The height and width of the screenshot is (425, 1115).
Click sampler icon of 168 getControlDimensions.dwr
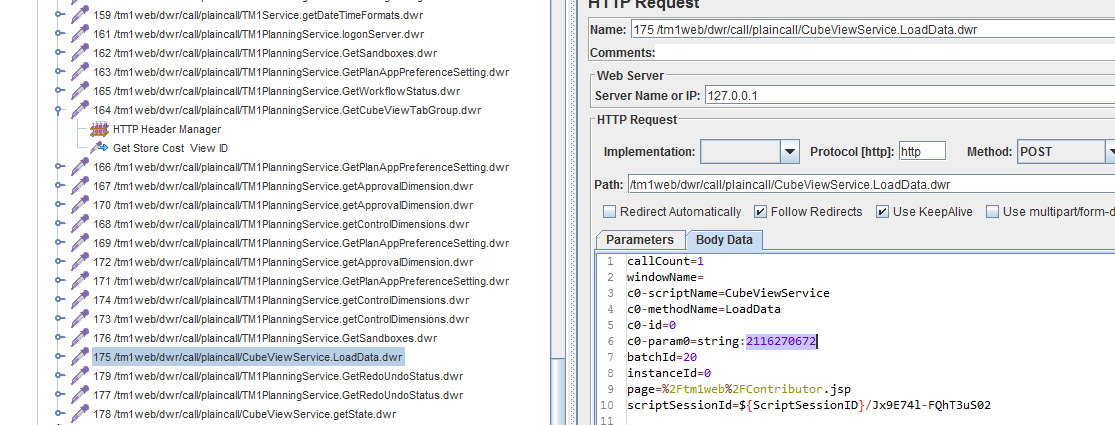pyautogui.click(x=80, y=224)
